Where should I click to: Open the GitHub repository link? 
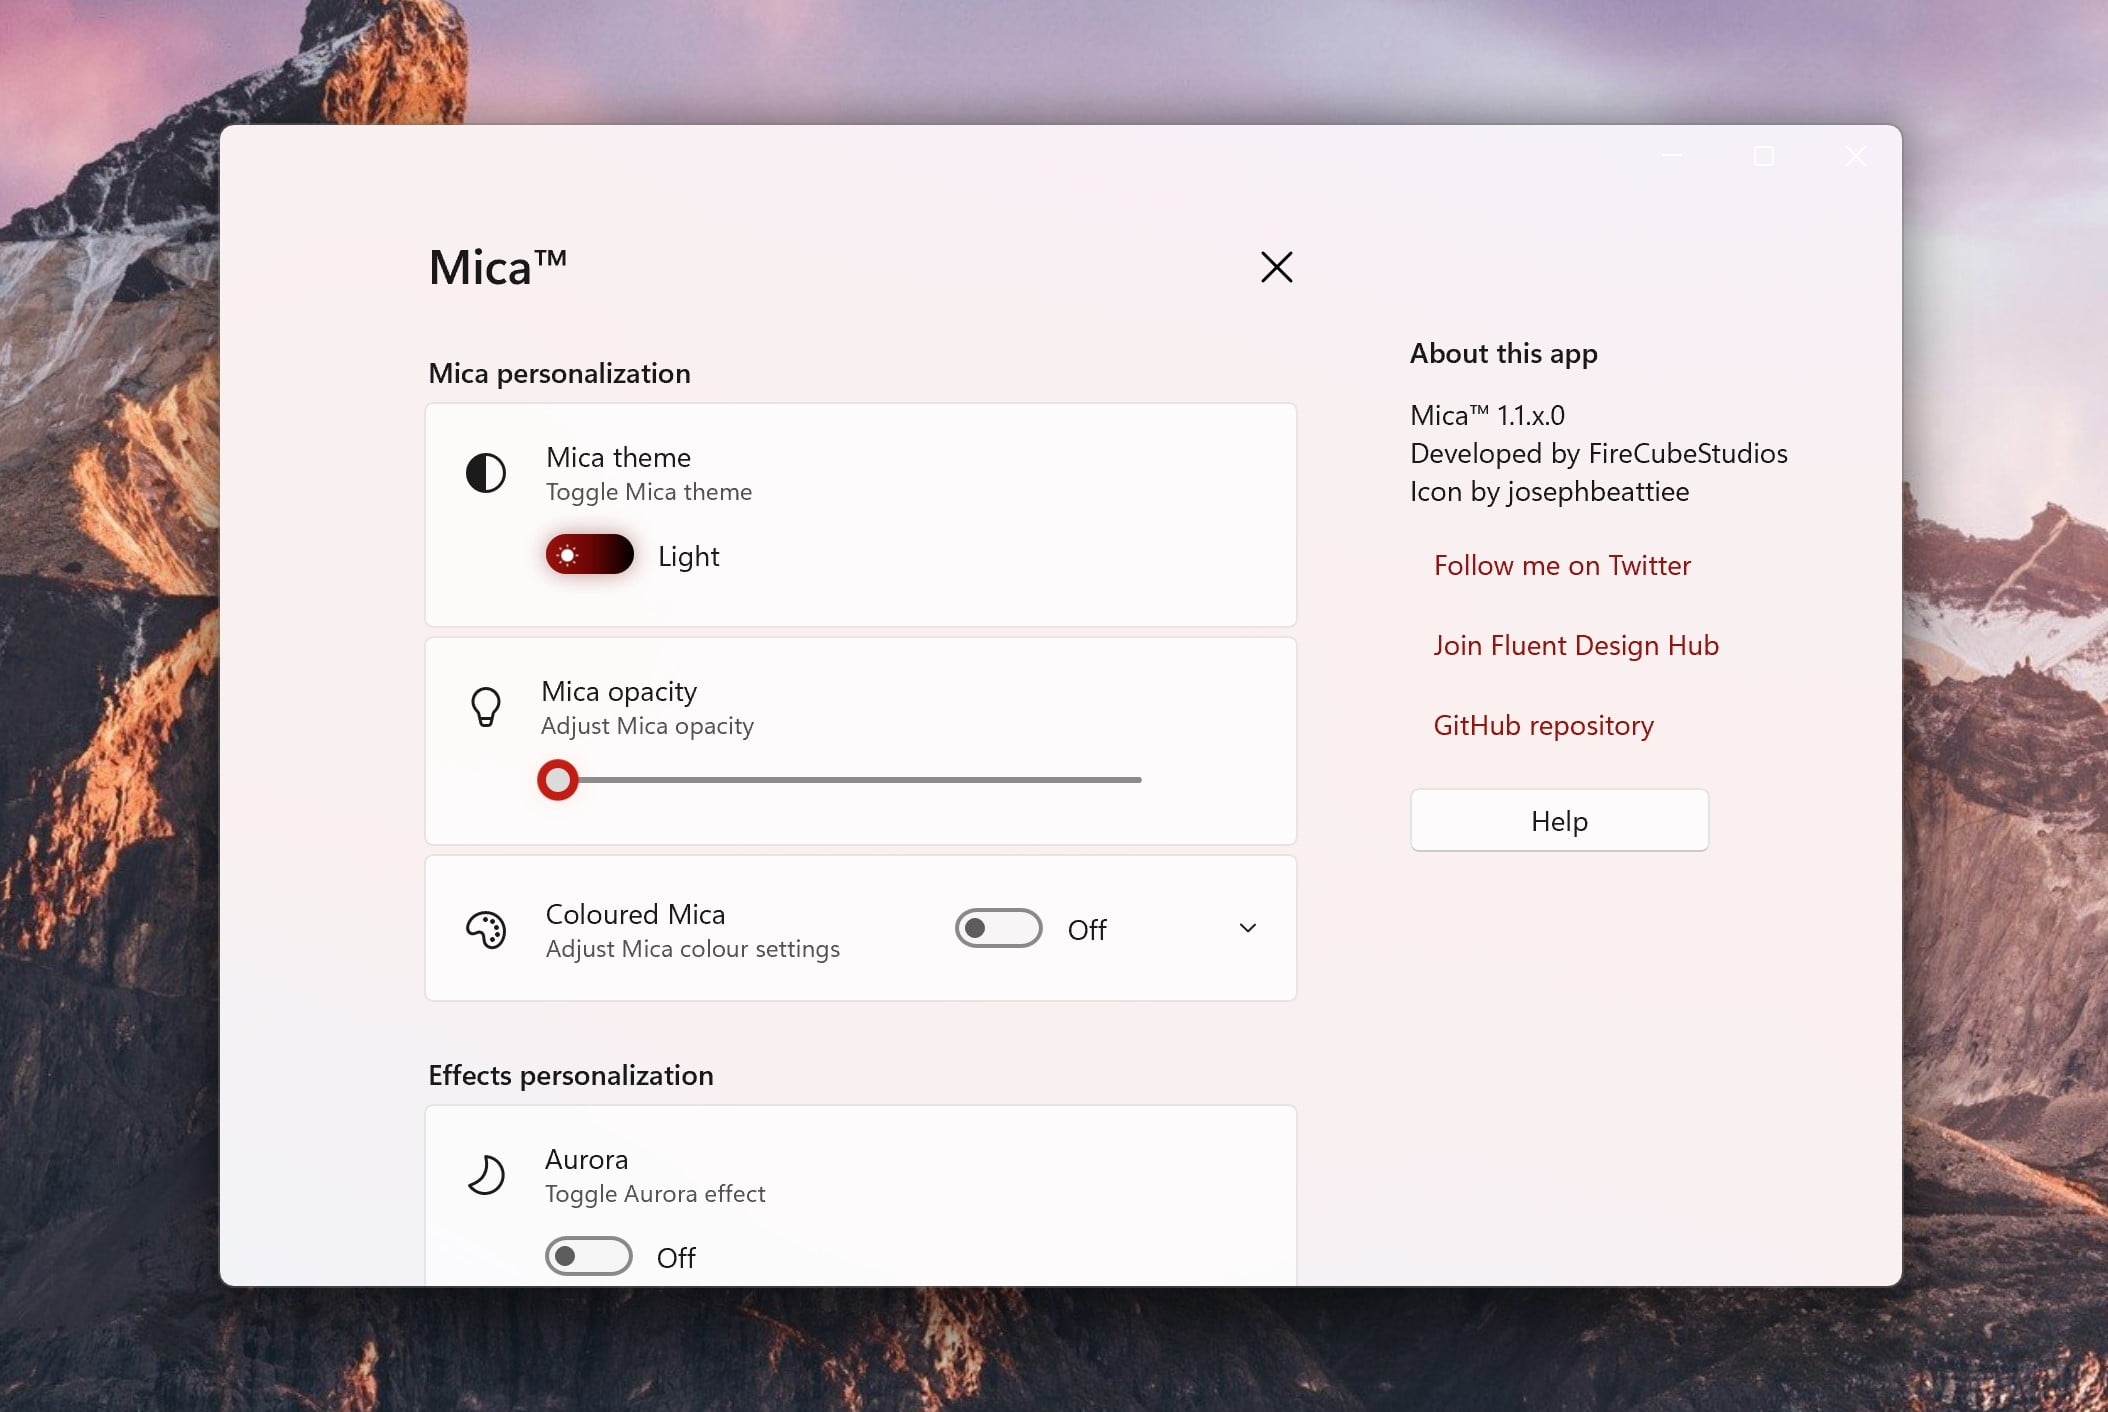point(1543,725)
